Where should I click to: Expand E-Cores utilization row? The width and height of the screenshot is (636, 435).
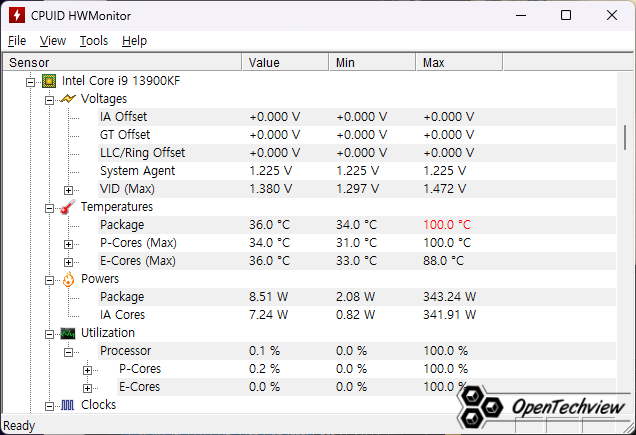point(88,388)
